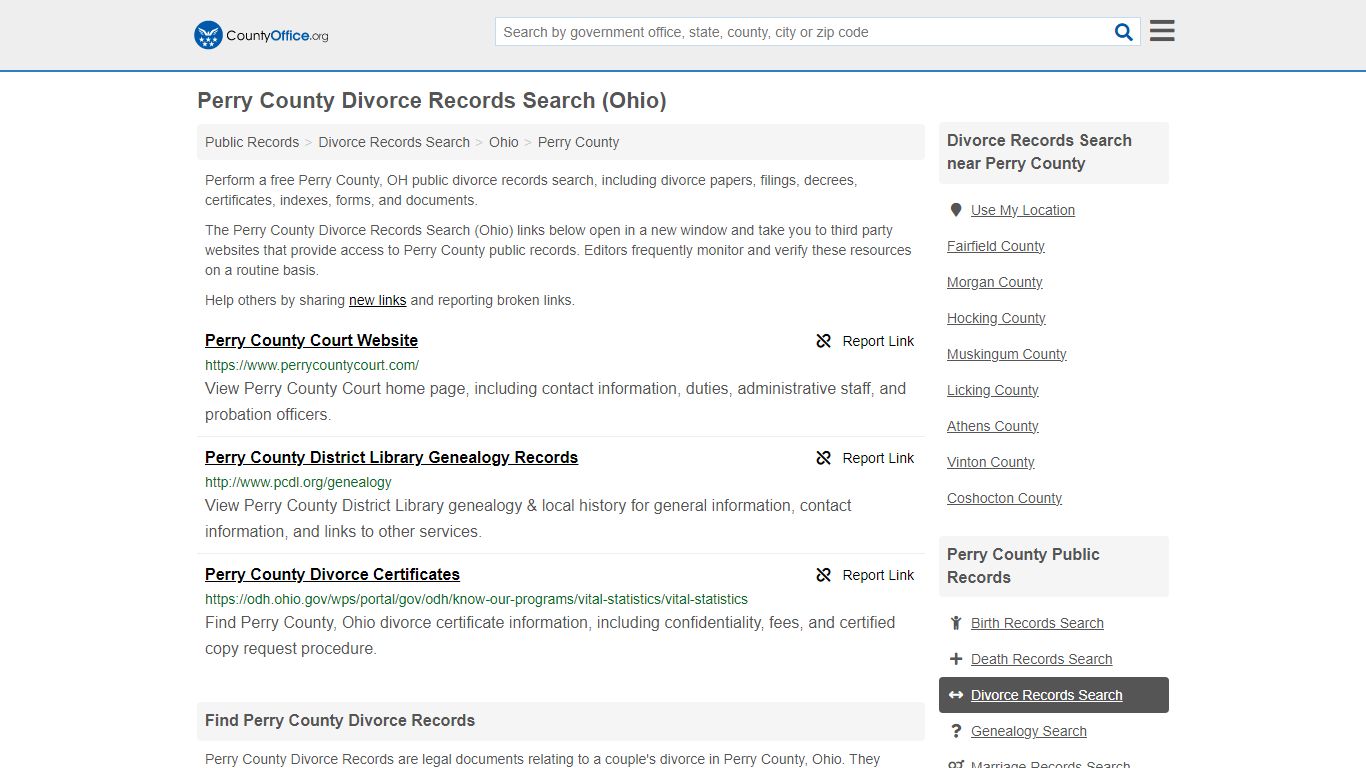Image resolution: width=1366 pixels, height=768 pixels.
Task: Open Perry County Court Website heading link
Action: [311, 340]
